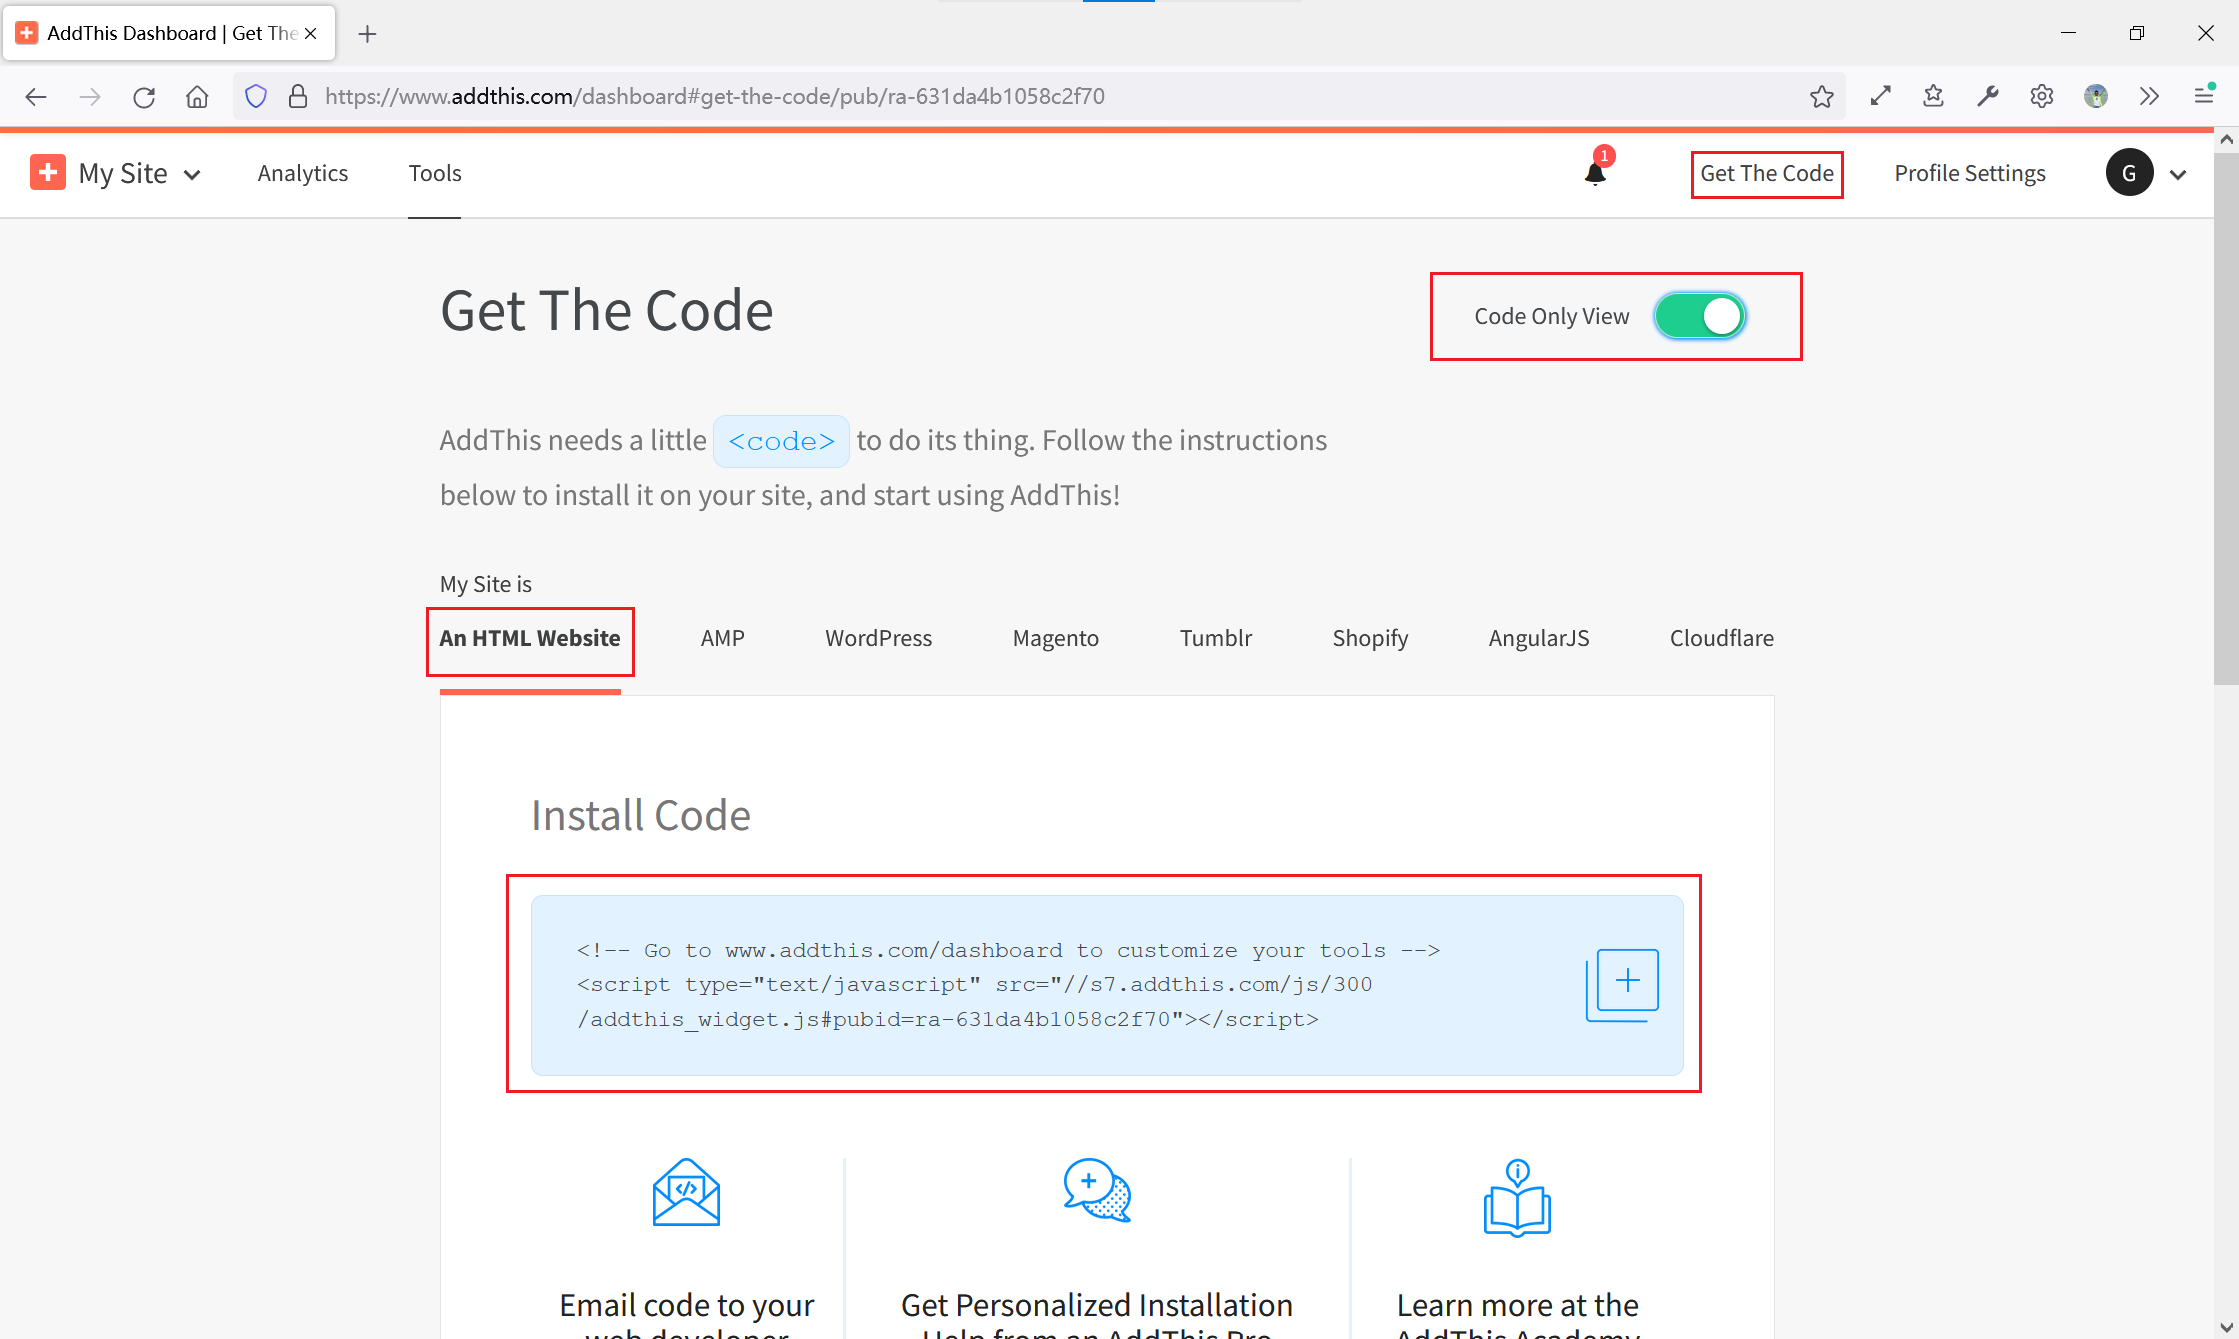Click the email code envelope icon
This screenshot has width=2239, height=1339.
pos(686,1192)
